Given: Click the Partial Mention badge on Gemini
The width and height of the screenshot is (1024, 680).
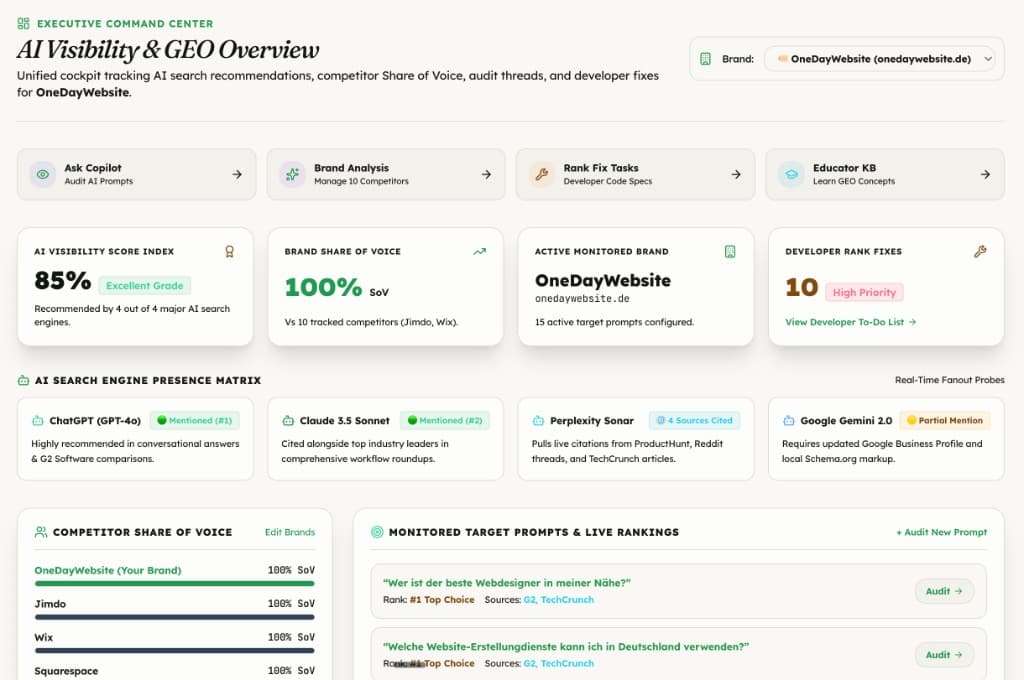Looking at the screenshot, I should click(x=945, y=421).
